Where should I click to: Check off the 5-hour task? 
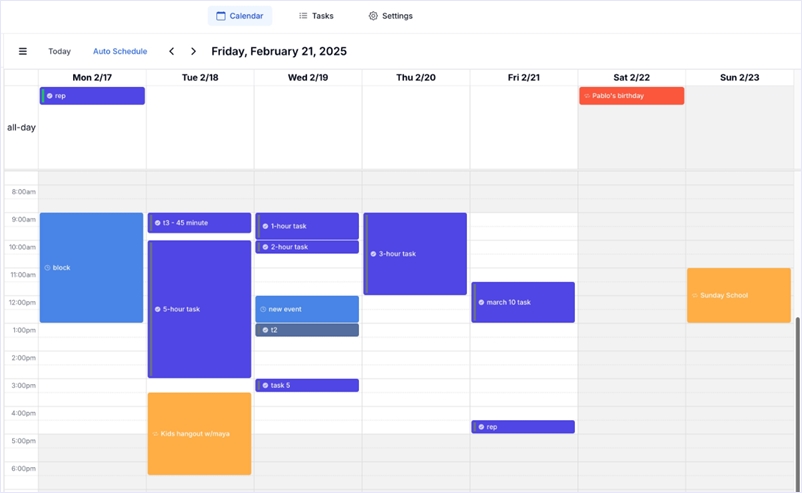click(157, 309)
